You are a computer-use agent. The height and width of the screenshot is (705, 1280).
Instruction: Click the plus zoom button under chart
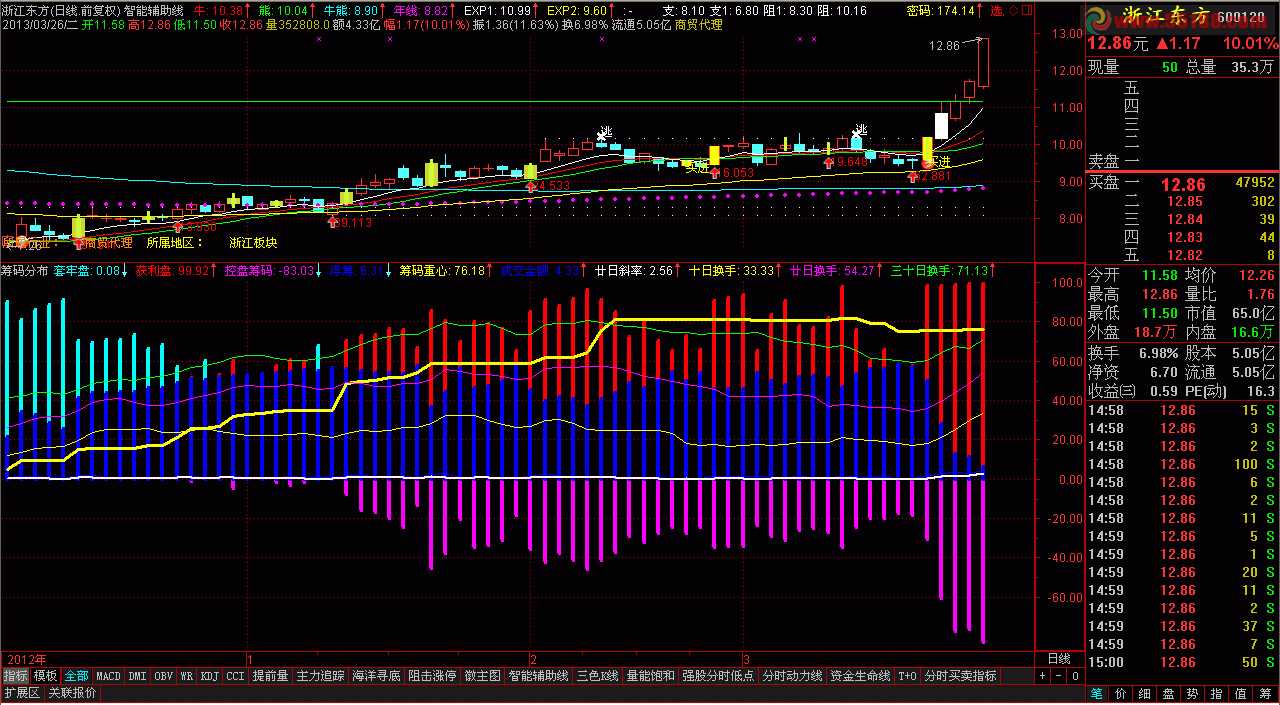(1043, 676)
